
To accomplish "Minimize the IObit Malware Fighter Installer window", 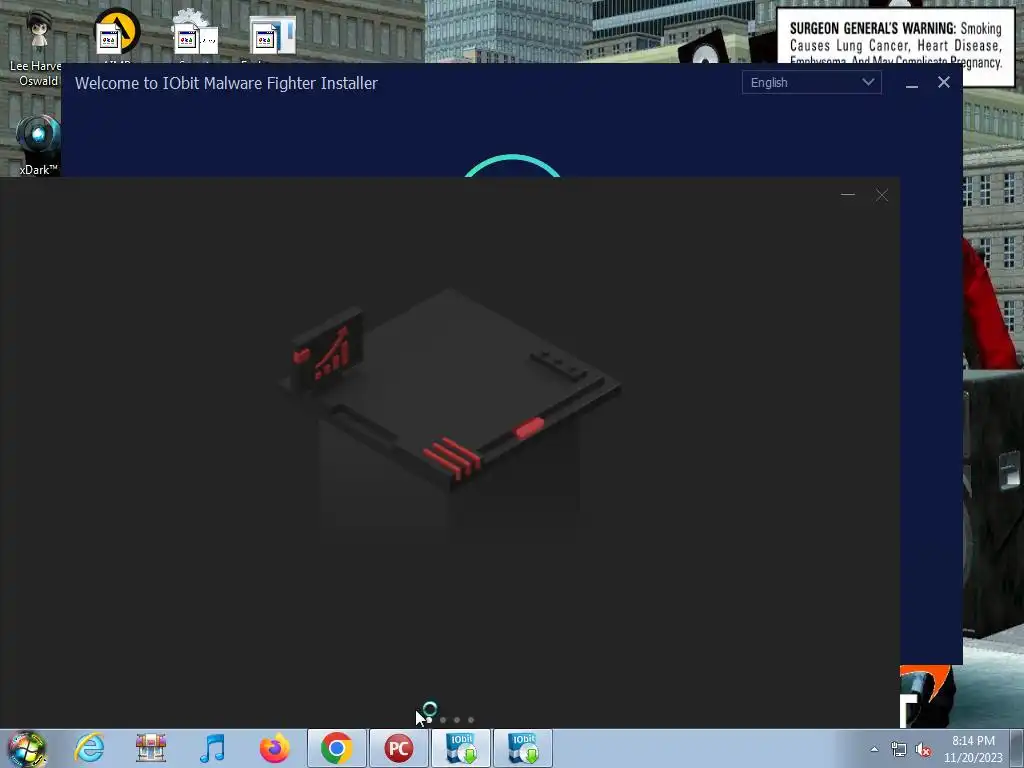I will point(912,84).
